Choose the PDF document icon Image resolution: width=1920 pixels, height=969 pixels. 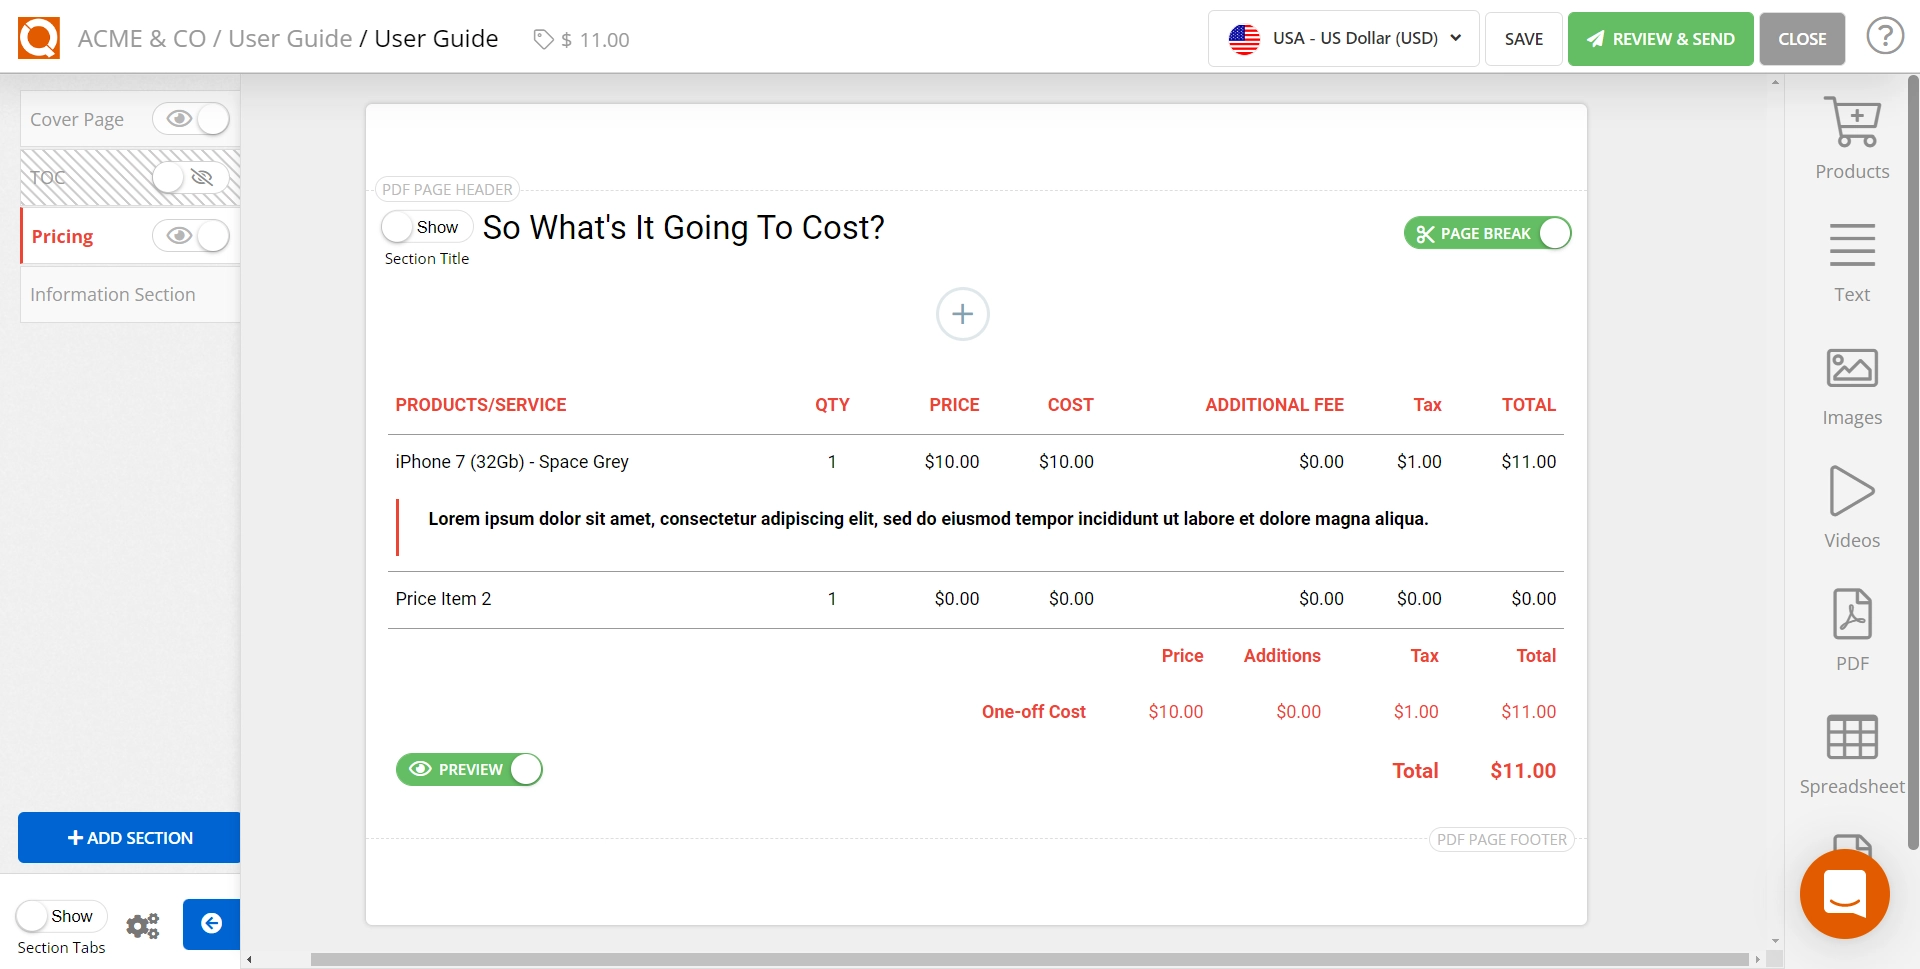click(x=1851, y=615)
